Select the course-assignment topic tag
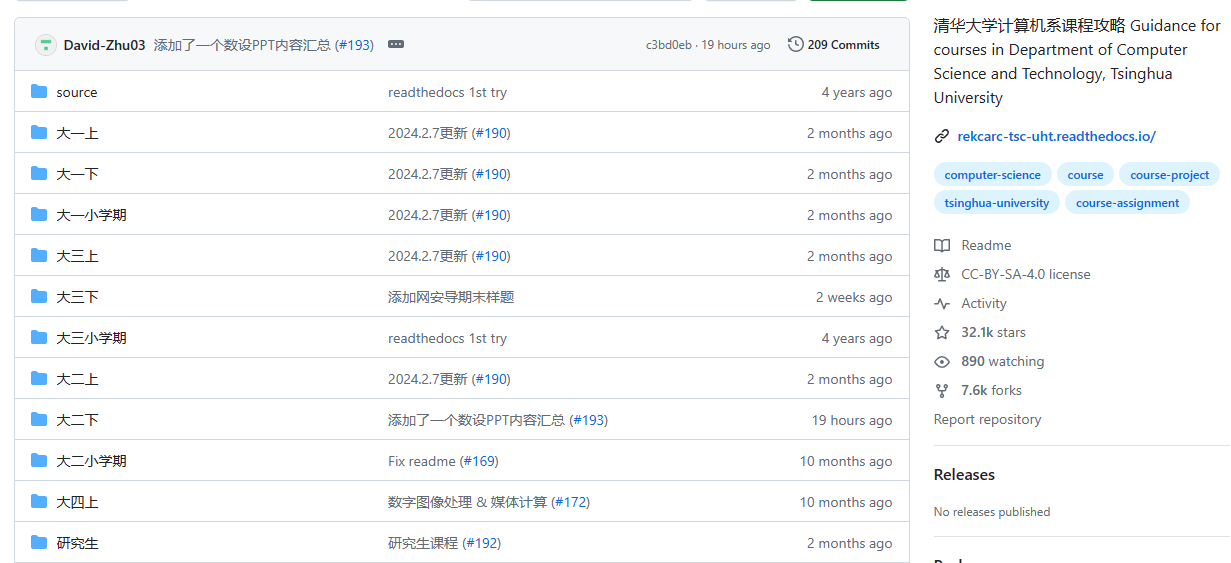Viewport: 1231px width, 563px height. [1127, 202]
